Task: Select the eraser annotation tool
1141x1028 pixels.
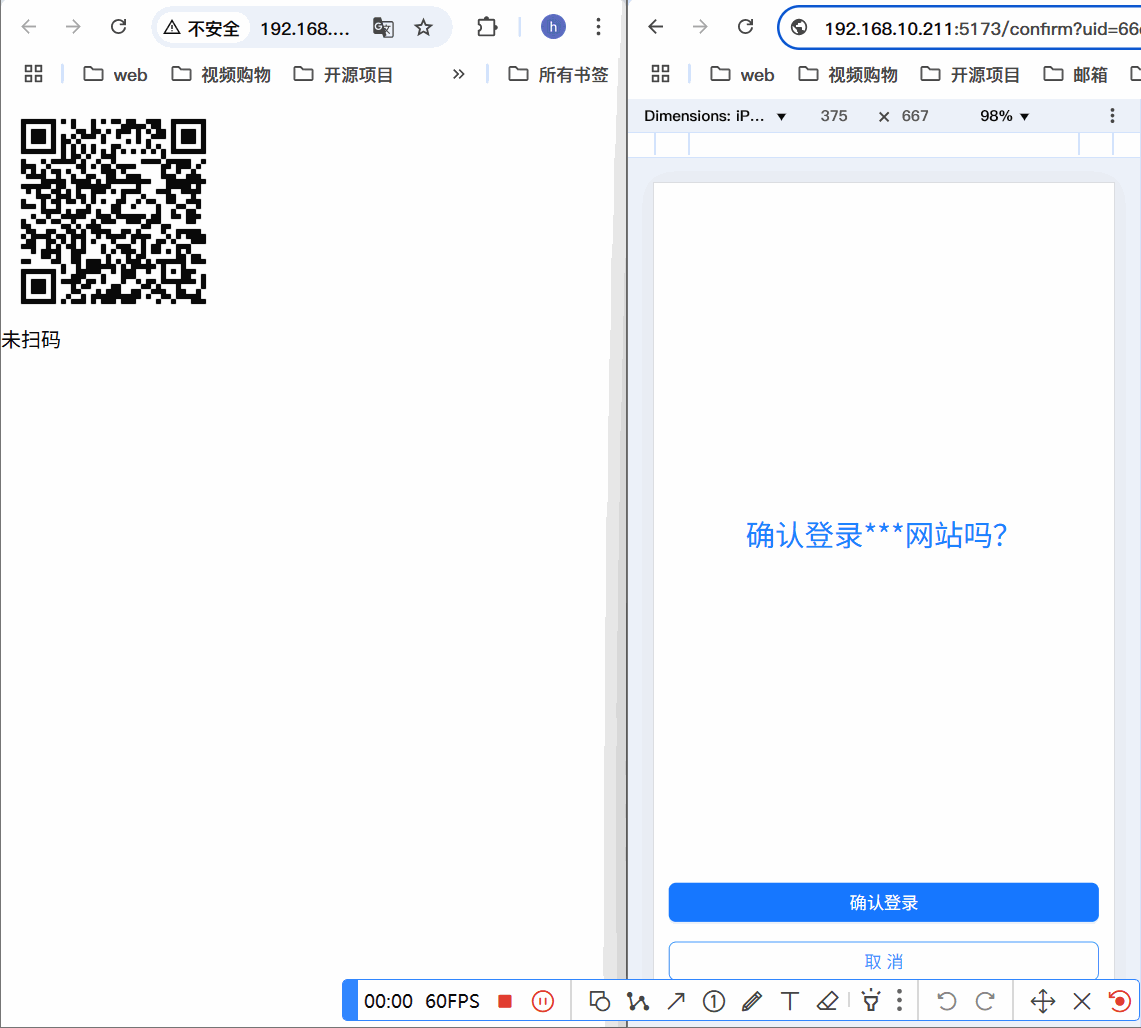Action: (829, 1000)
